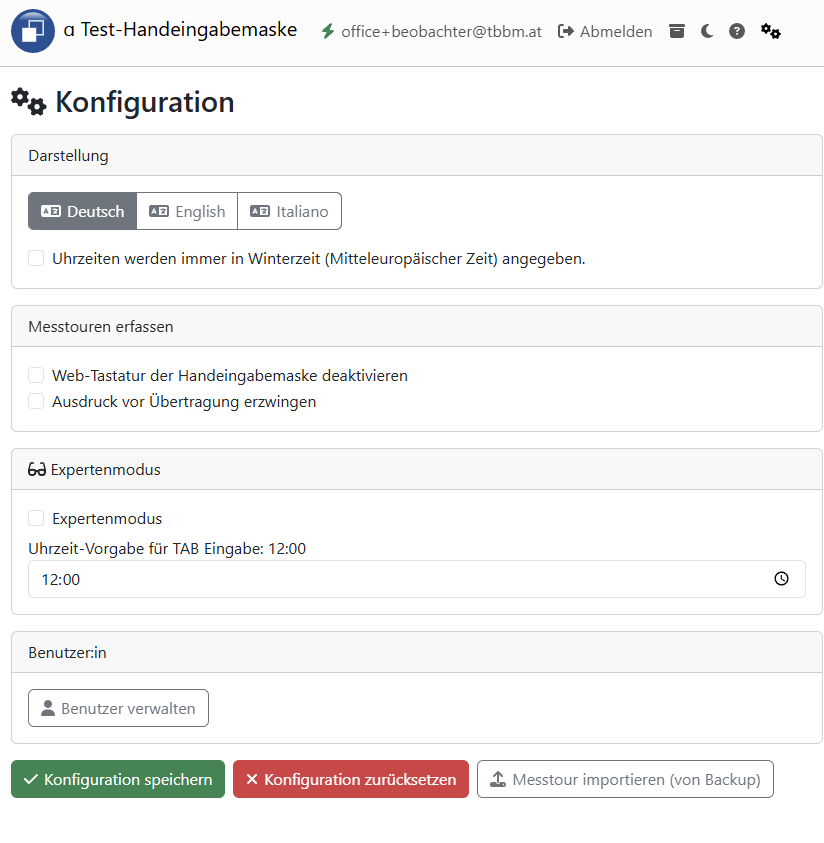Open help via the question mark icon
The height and width of the screenshot is (843, 824).
pyautogui.click(x=737, y=31)
